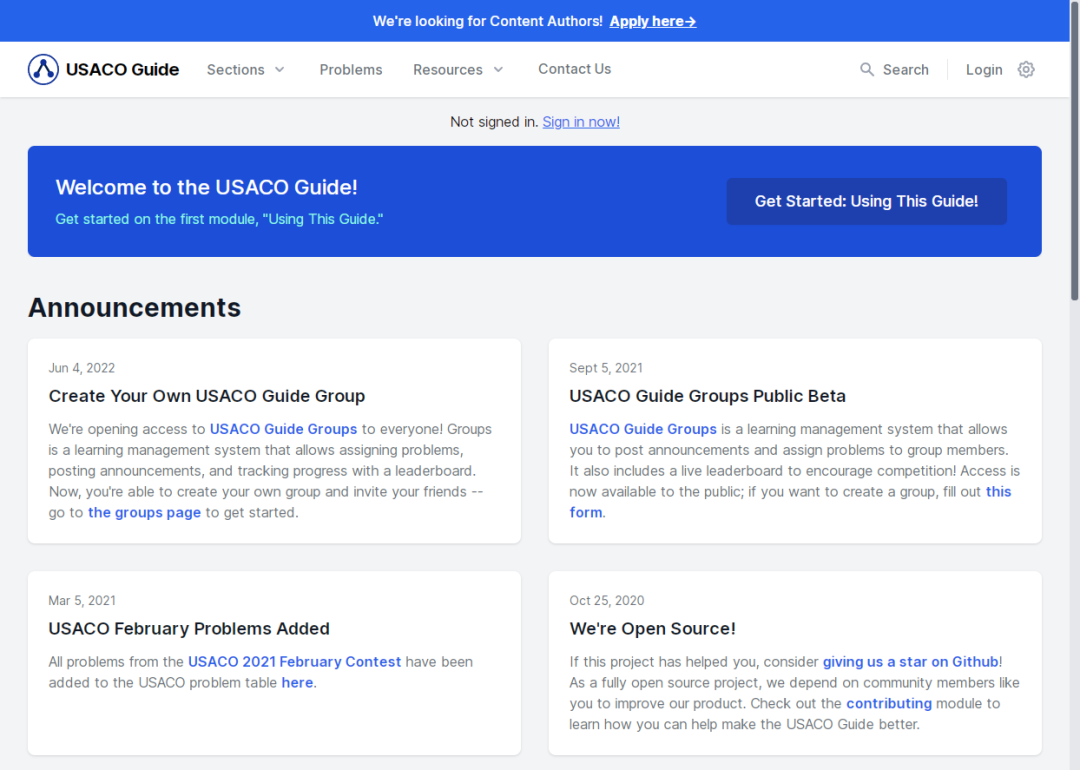The height and width of the screenshot is (770, 1080).
Task: Click giving us a star on Github link
Action: click(x=910, y=662)
